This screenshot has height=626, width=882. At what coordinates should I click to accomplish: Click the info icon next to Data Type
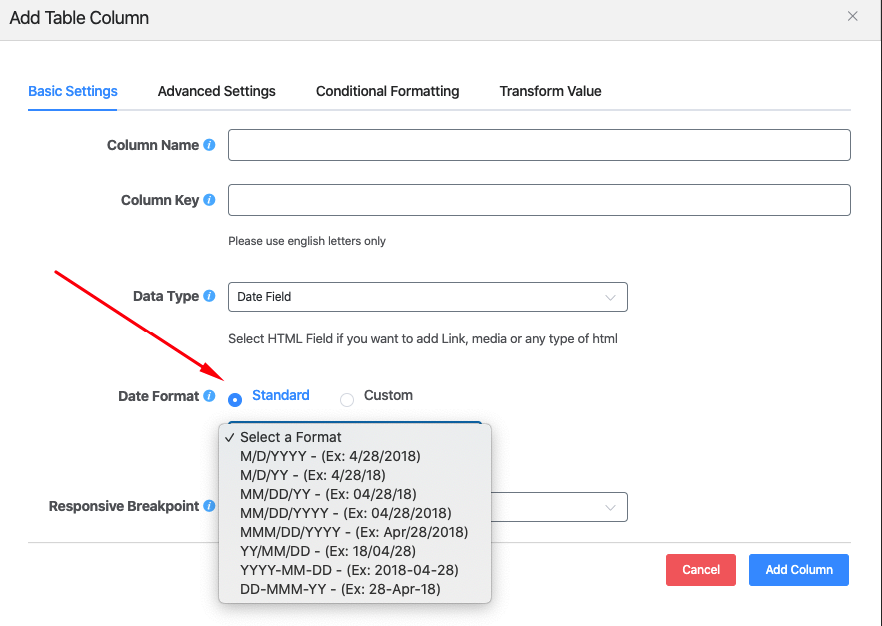click(209, 296)
